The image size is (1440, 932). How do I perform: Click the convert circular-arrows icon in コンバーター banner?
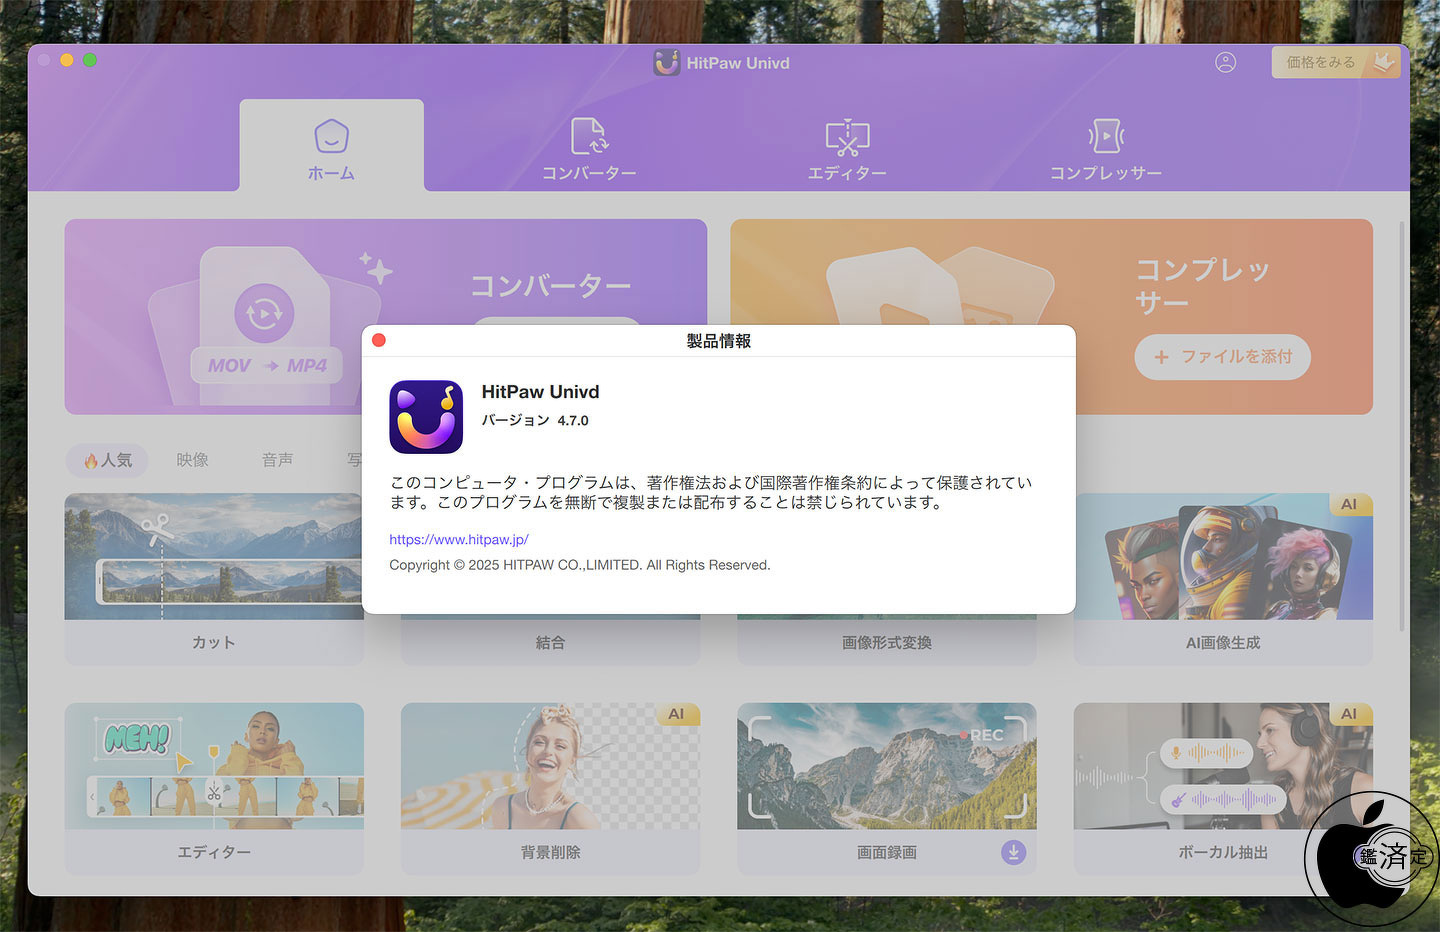tap(264, 313)
